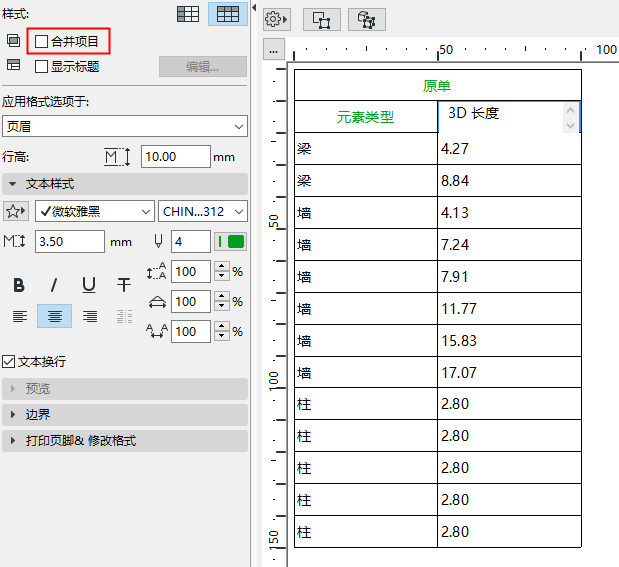Decrease the character spacing percentage
This screenshot has width=619, height=567.
222,336
